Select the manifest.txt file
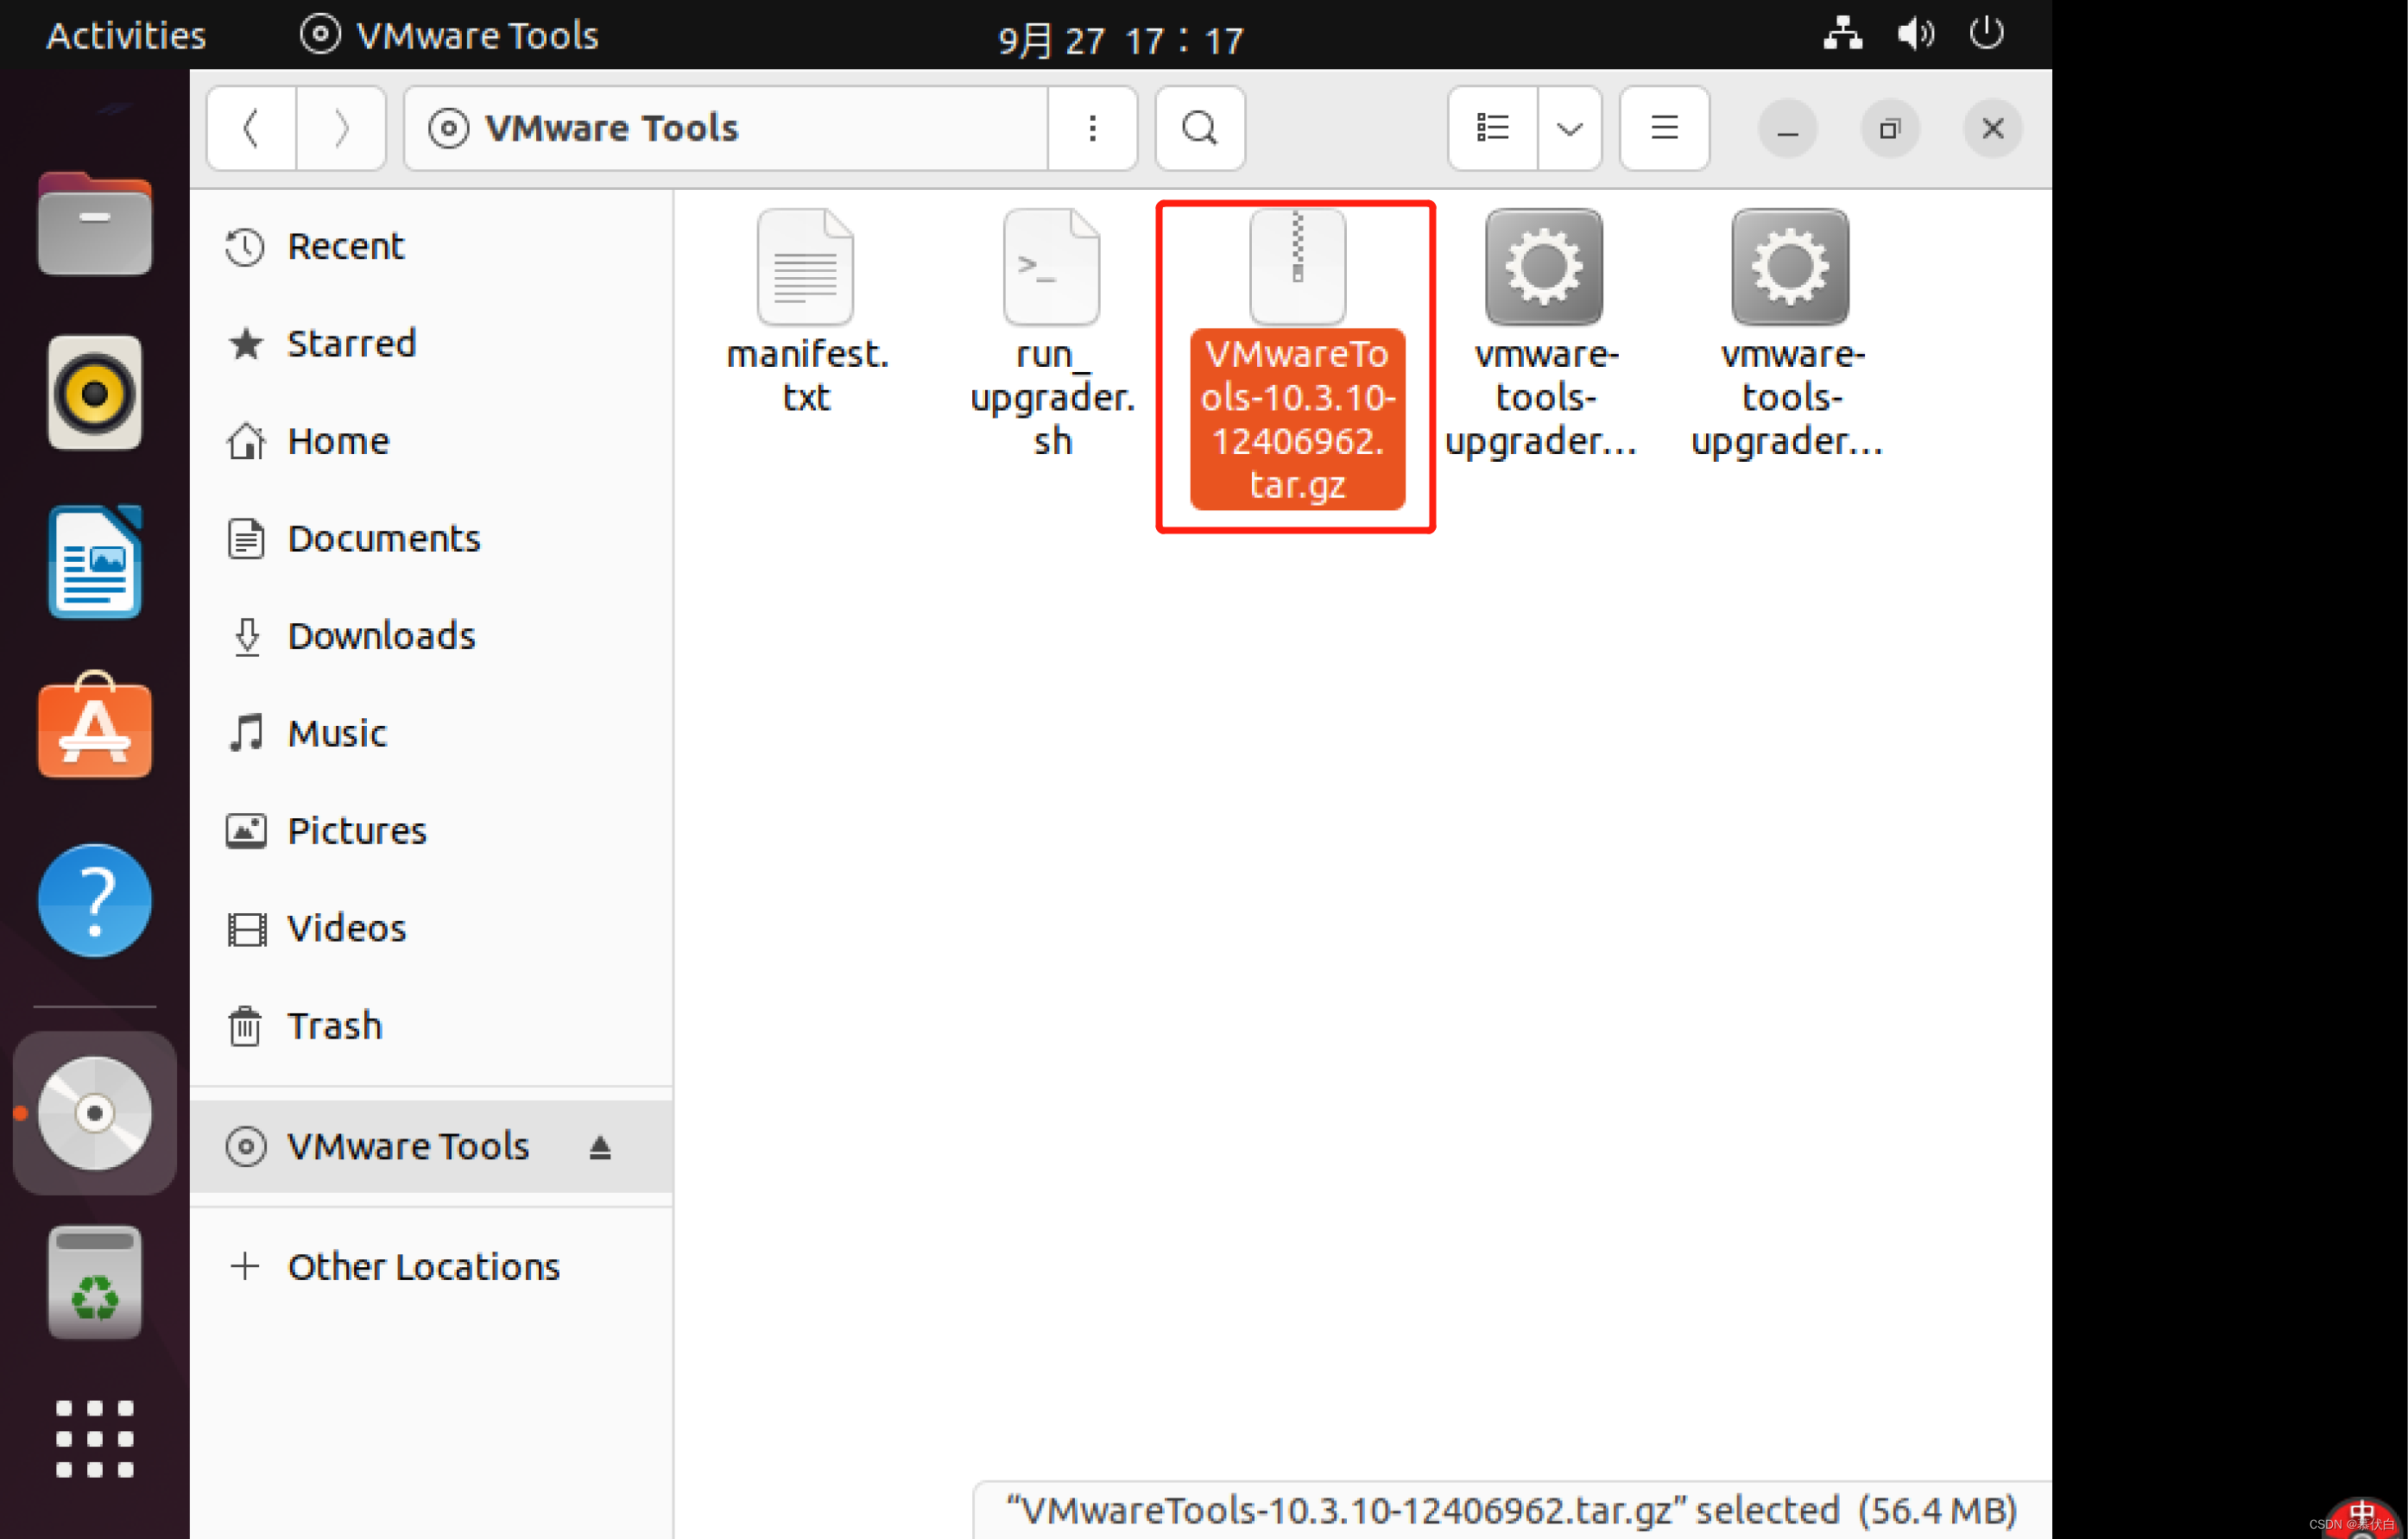The height and width of the screenshot is (1539, 2408). pos(806,311)
